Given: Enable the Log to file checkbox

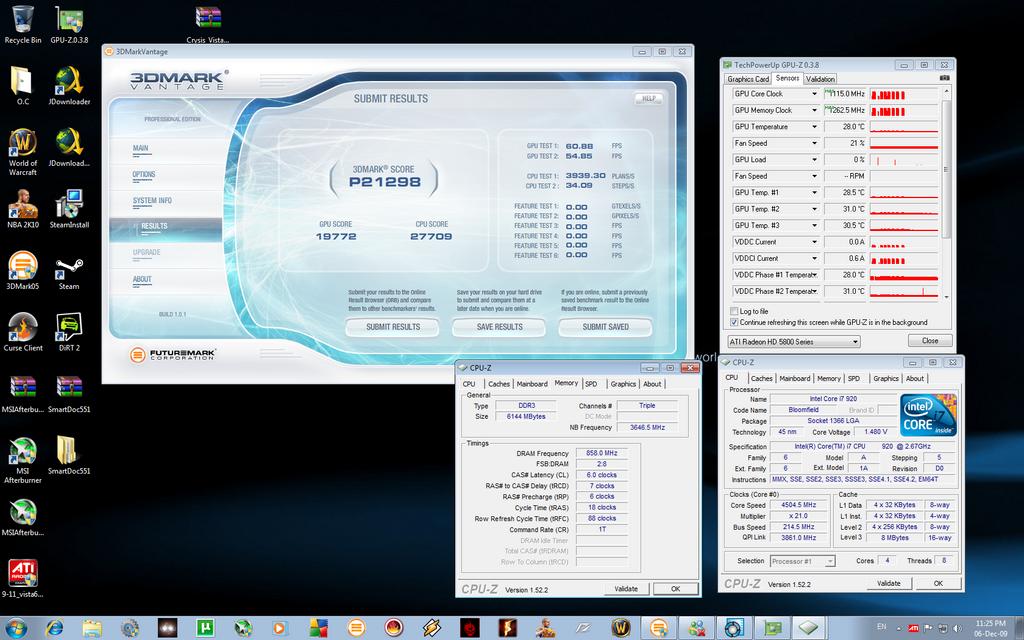Looking at the screenshot, I should 734,312.
